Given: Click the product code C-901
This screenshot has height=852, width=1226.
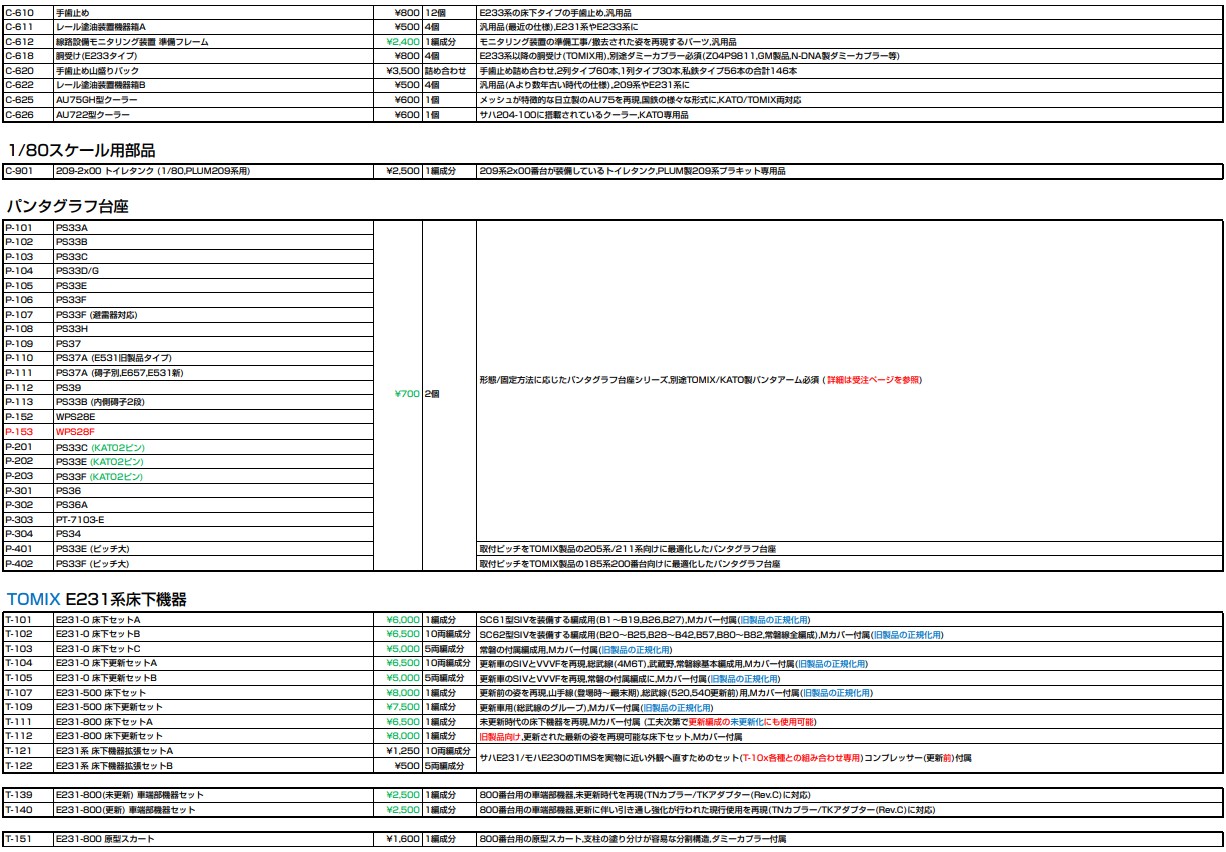Looking at the screenshot, I should pyautogui.click(x=19, y=172).
